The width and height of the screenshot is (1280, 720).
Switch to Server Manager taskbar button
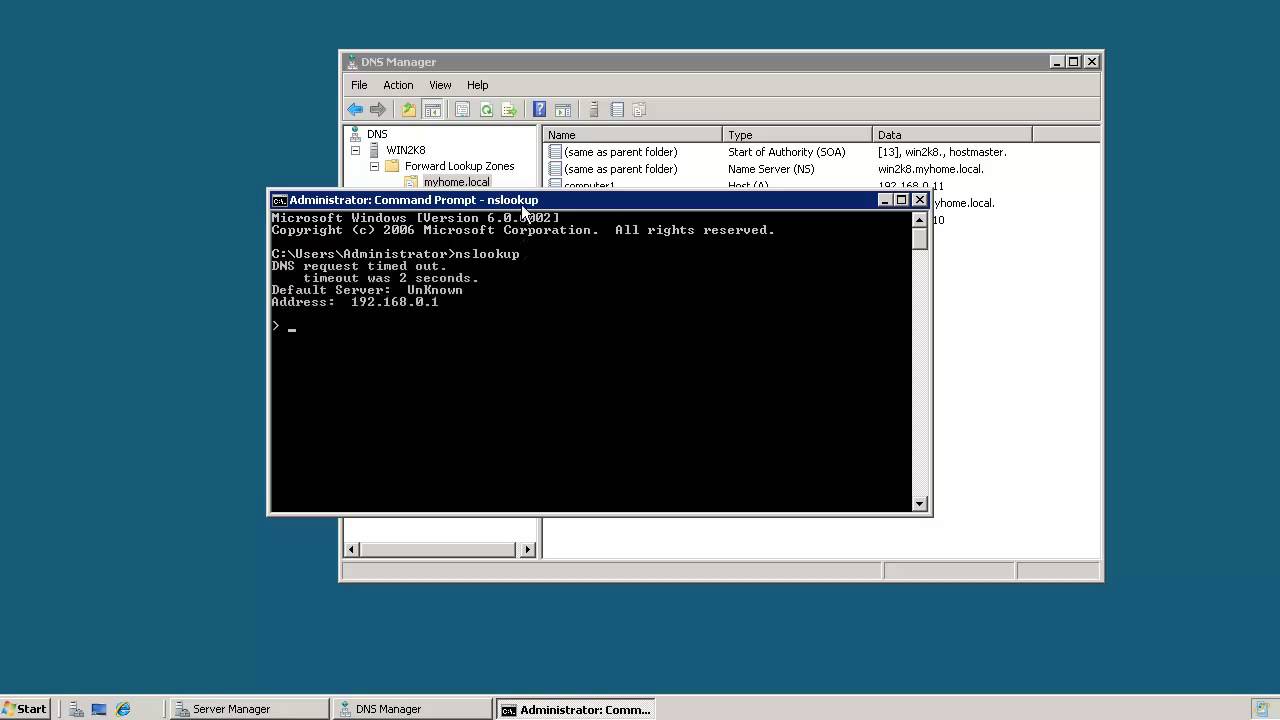[x=249, y=709]
